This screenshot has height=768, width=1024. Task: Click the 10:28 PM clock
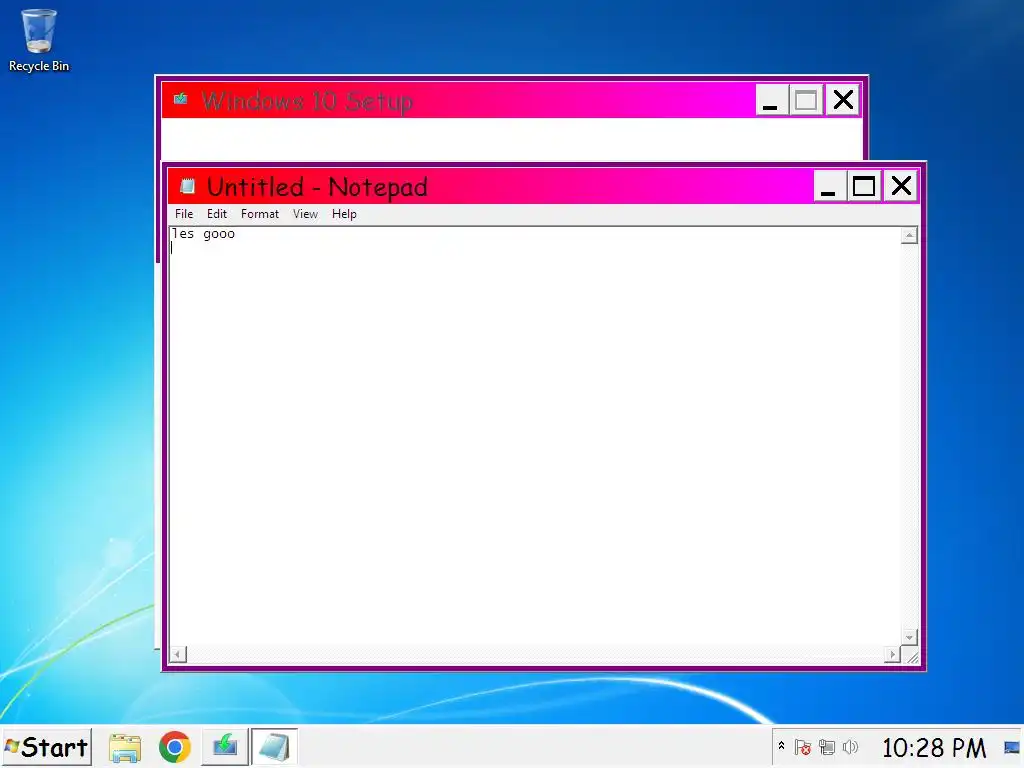(x=934, y=748)
